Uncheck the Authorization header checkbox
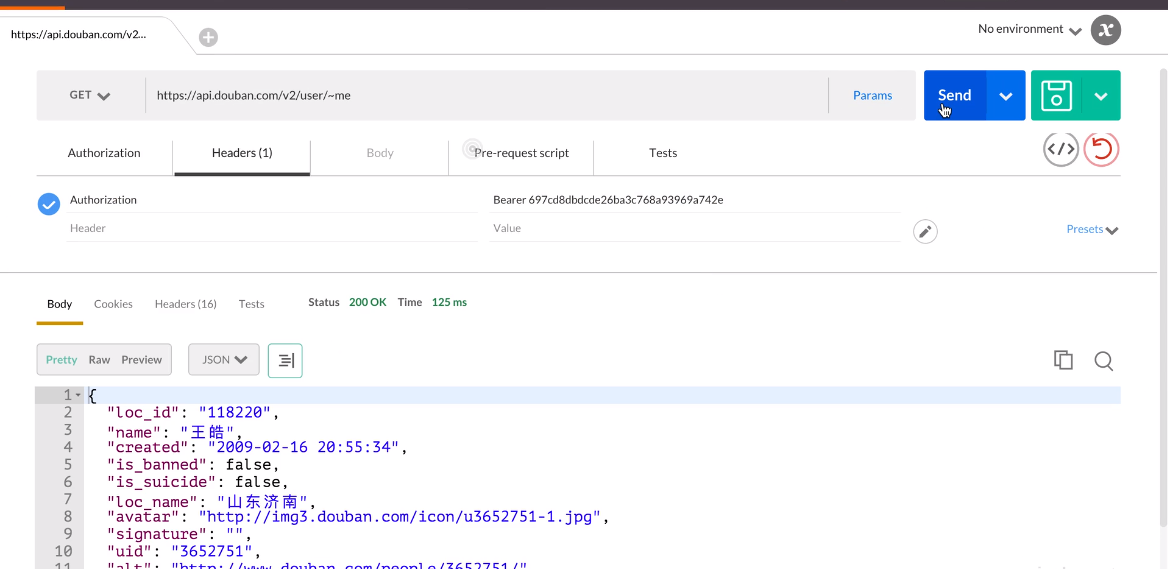Image resolution: width=1168 pixels, height=569 pixels. (x=48, y=203)
